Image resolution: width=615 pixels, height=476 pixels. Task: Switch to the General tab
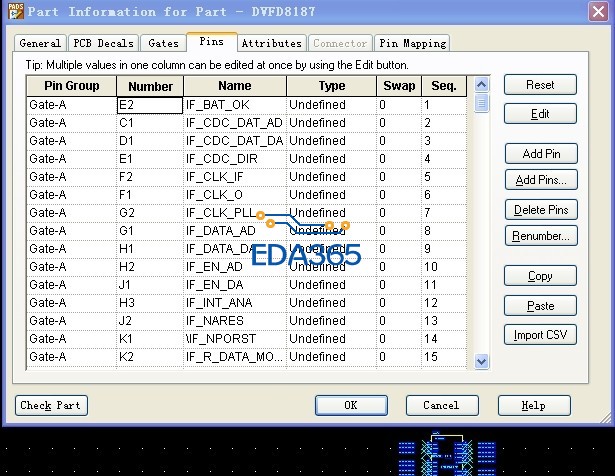click(x=40, y=43)
